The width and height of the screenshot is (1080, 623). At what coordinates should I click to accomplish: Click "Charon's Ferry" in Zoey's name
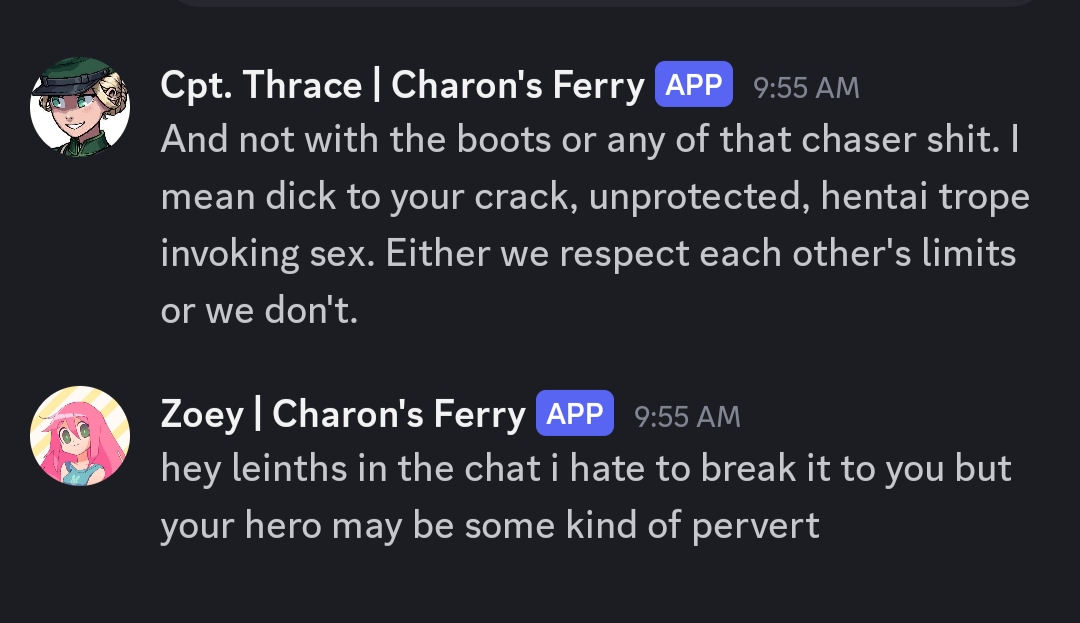(x=398, y=414)
